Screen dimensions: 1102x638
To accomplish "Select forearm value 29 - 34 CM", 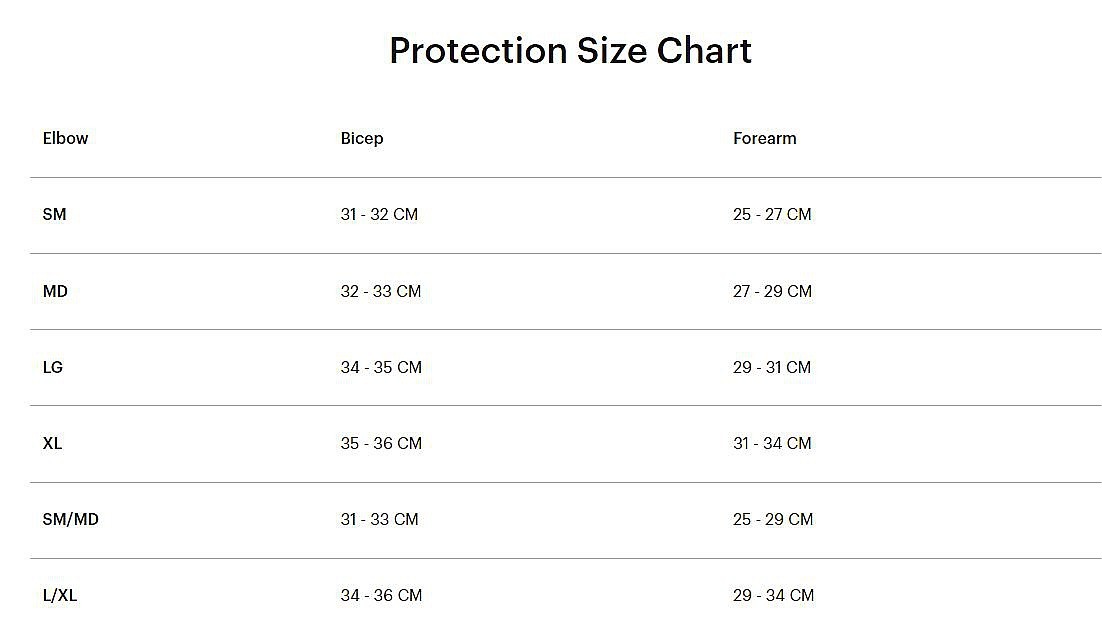I will [773, 595].
